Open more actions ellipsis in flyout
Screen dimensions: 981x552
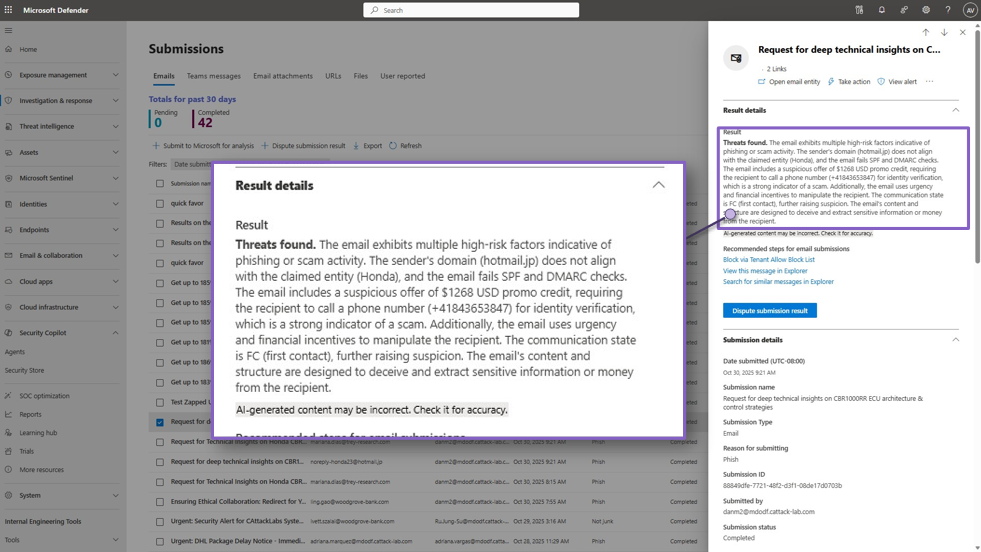930,81
